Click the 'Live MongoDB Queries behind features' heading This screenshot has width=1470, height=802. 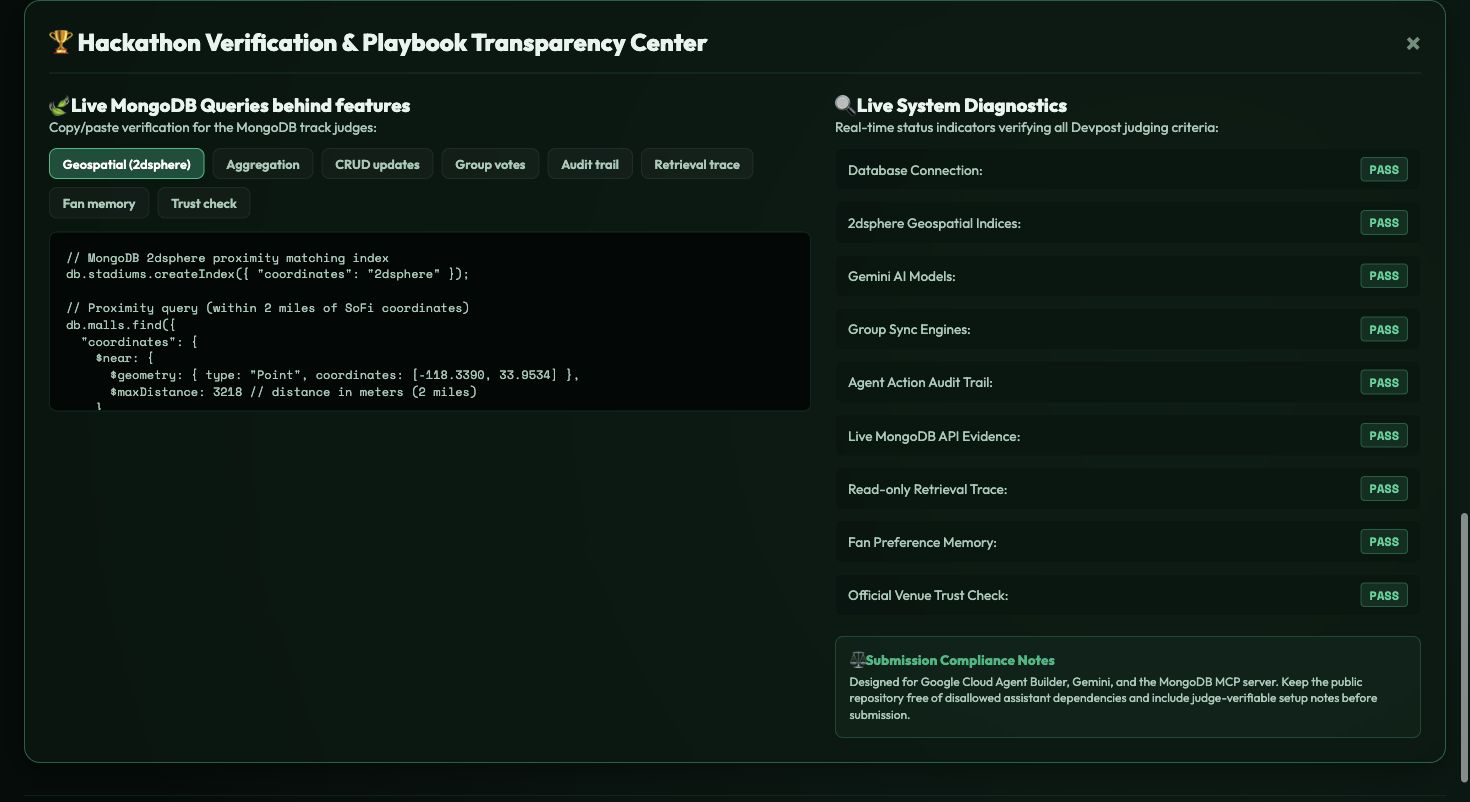pyautogui.click(x=241, y=105)
